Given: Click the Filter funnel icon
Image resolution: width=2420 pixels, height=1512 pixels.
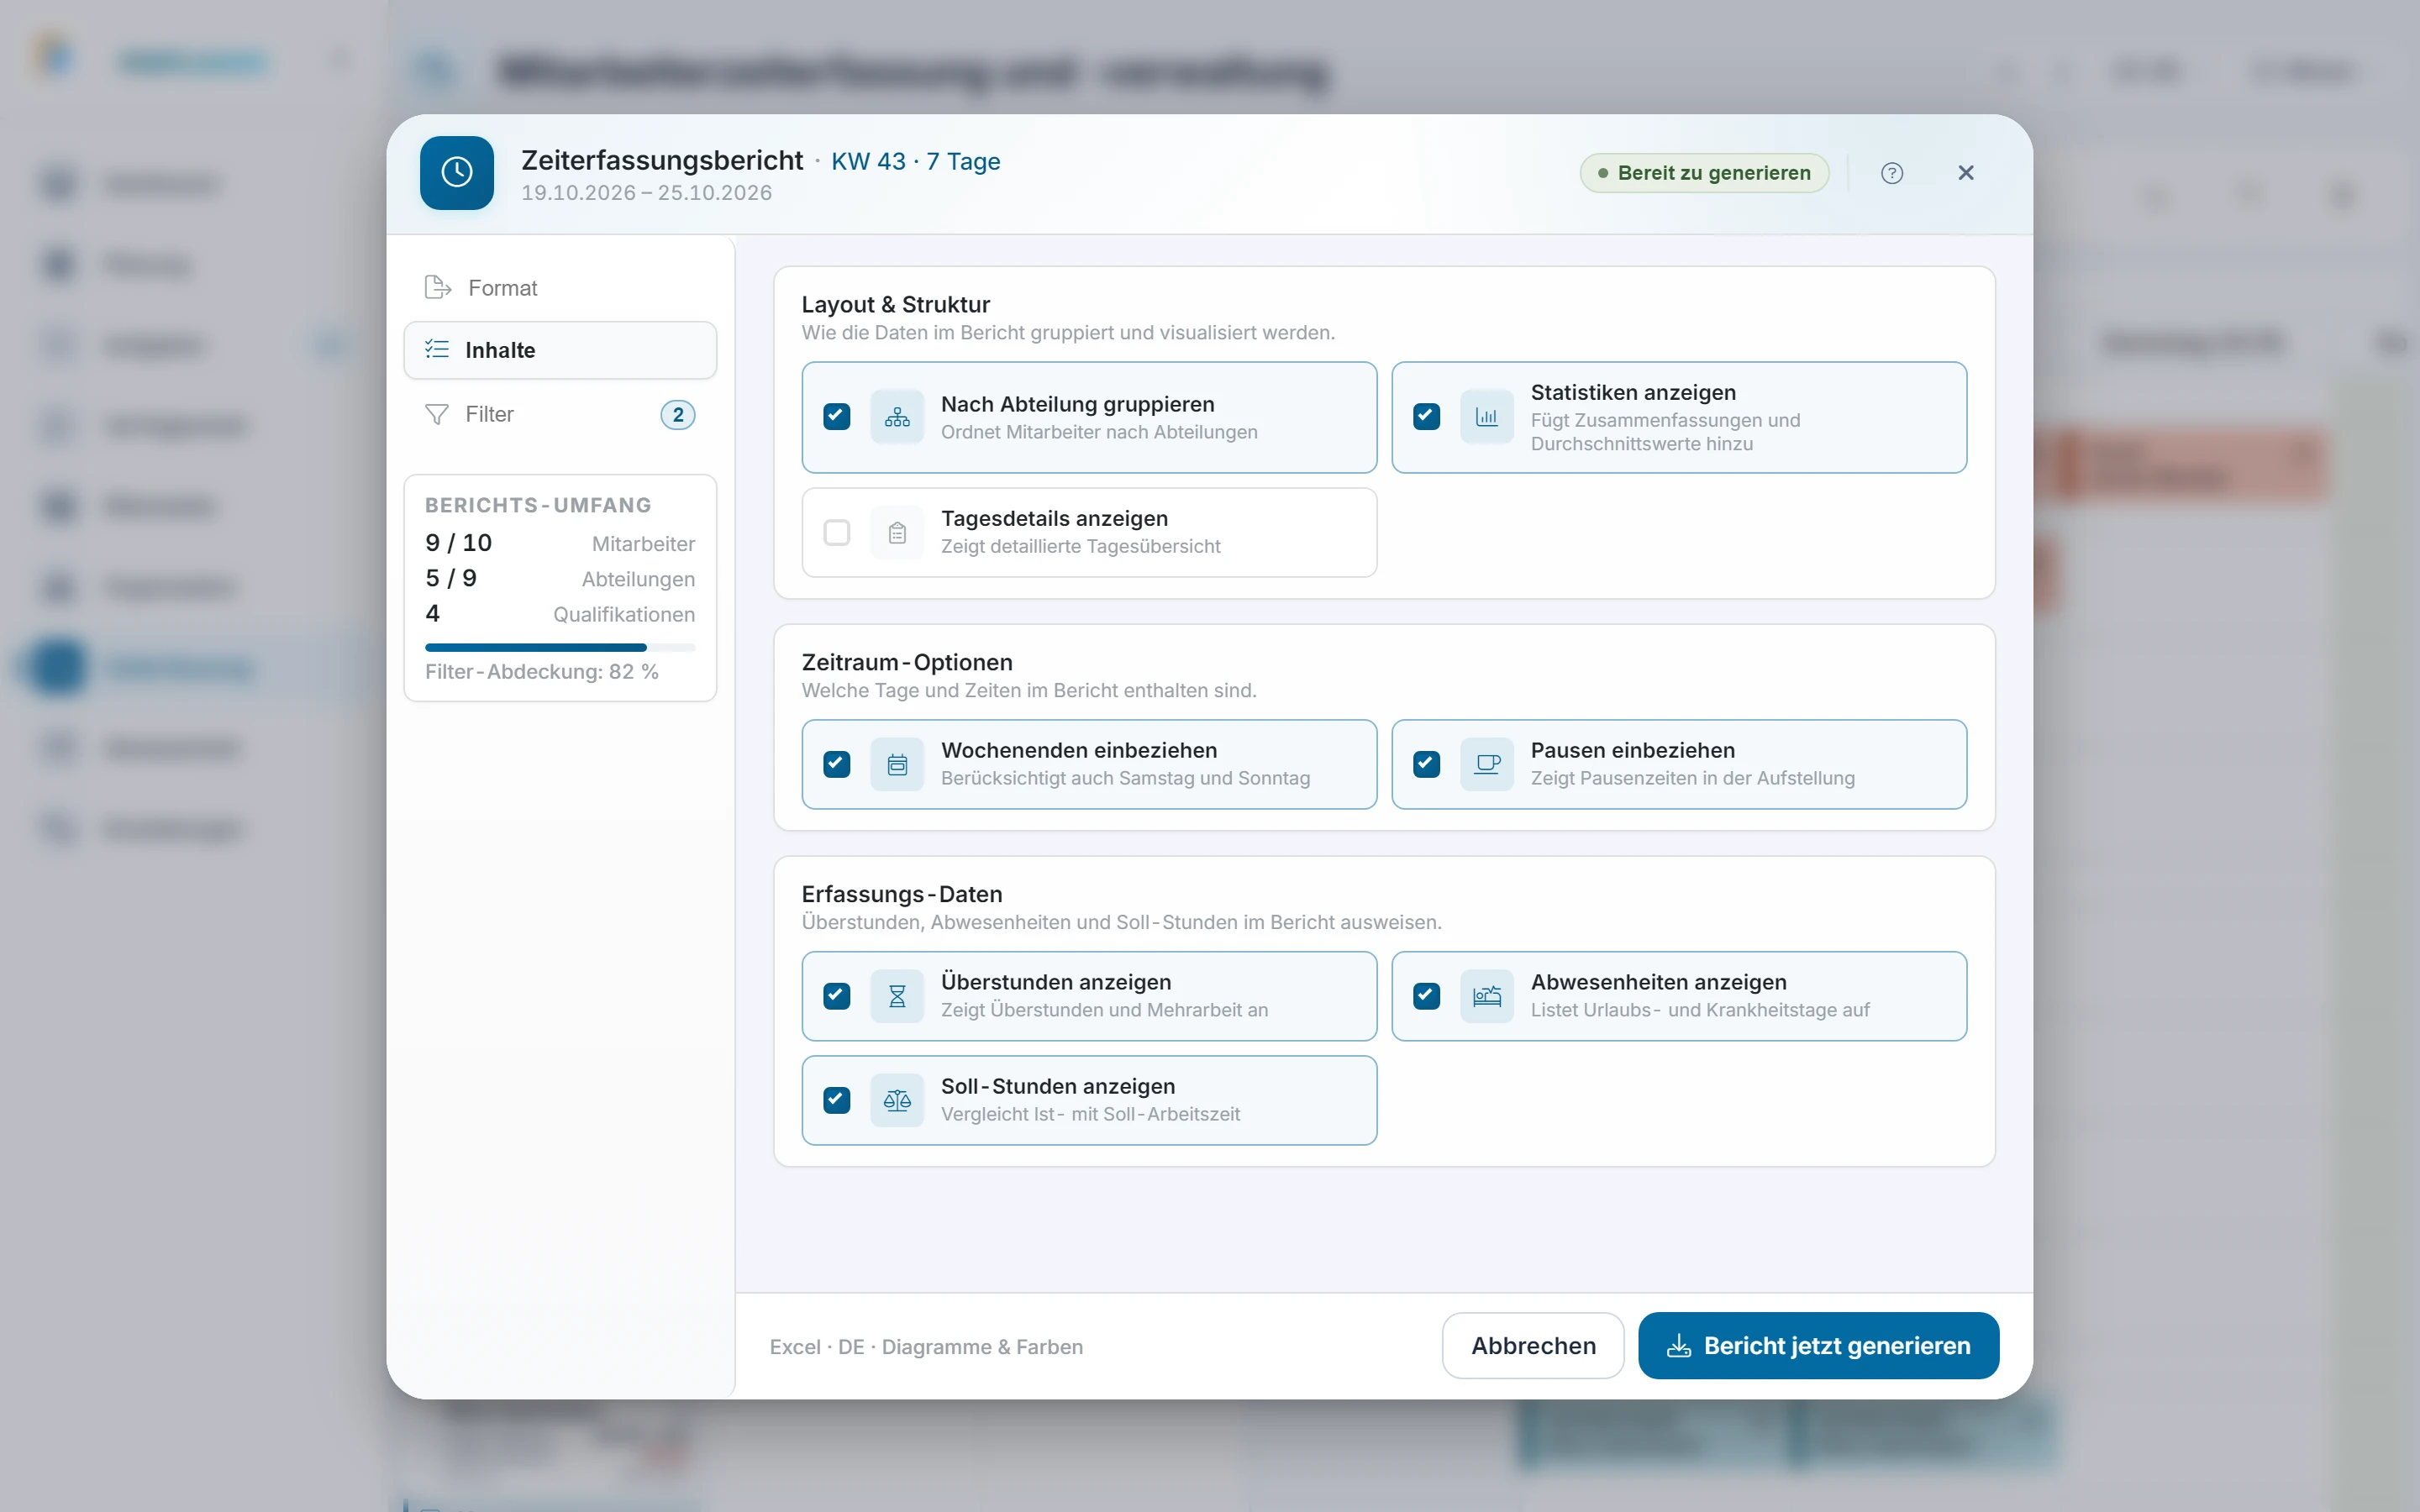Looking at the screenshot, I should click(x=437, y=414).
